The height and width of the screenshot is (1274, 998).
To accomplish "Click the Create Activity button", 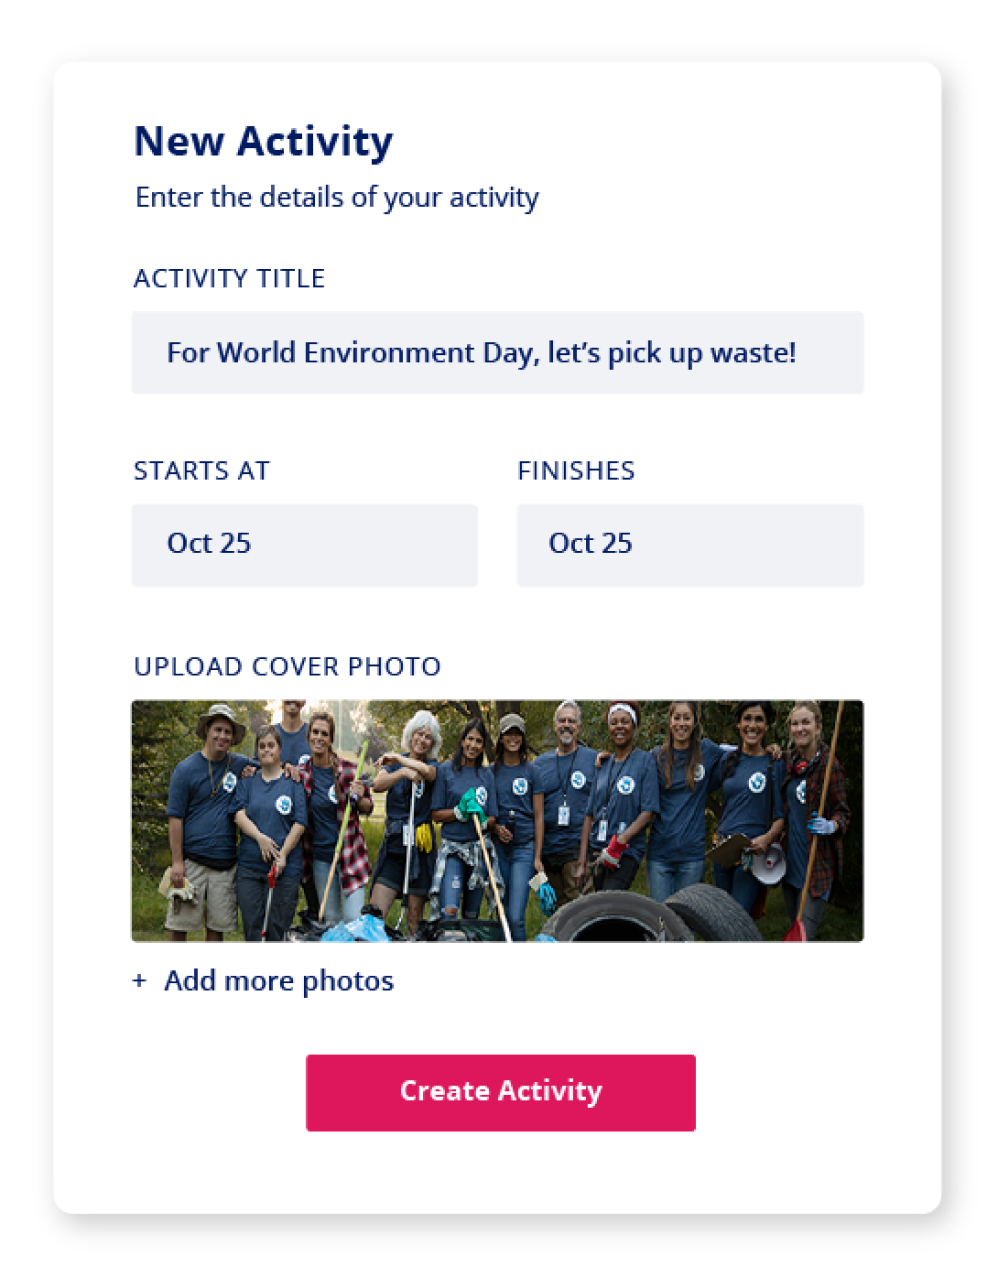I will tap(500, 1092).
